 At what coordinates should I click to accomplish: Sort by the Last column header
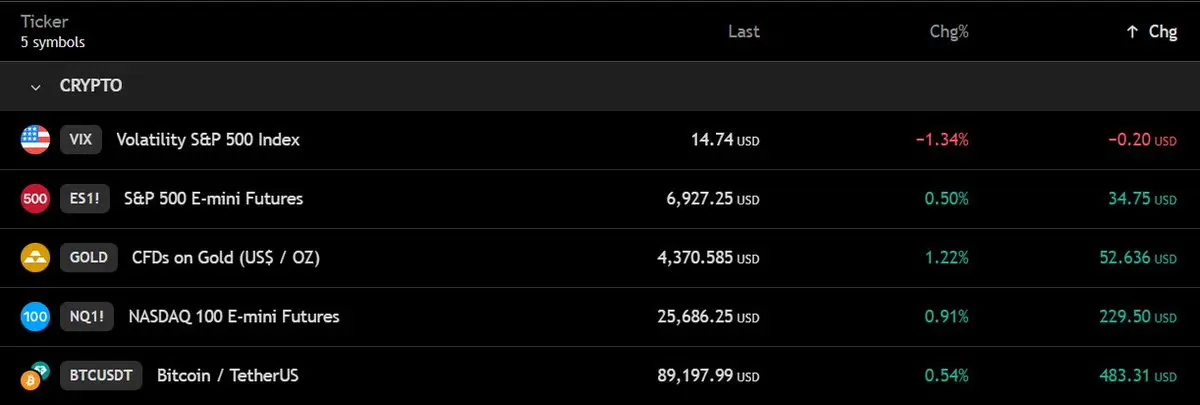(x=743, y=31)
